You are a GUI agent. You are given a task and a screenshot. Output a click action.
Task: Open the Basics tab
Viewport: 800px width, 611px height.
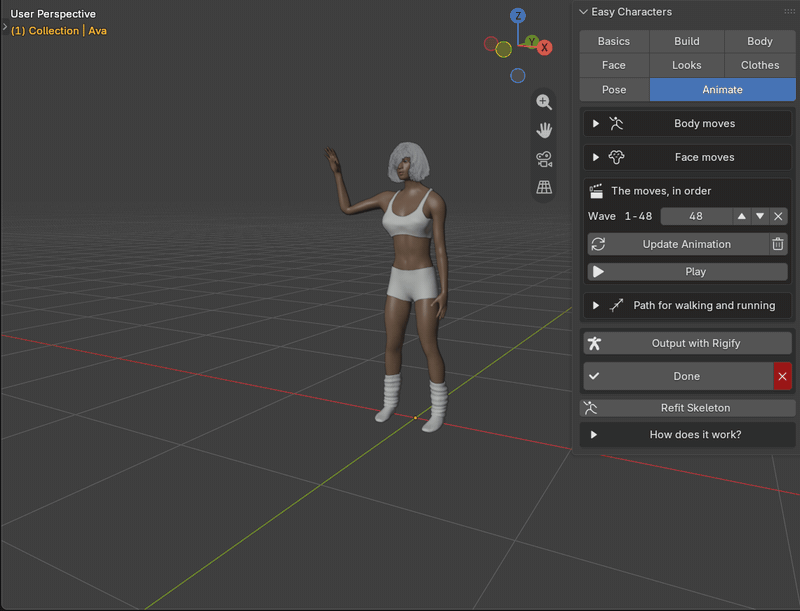click(x=614, y=41)
